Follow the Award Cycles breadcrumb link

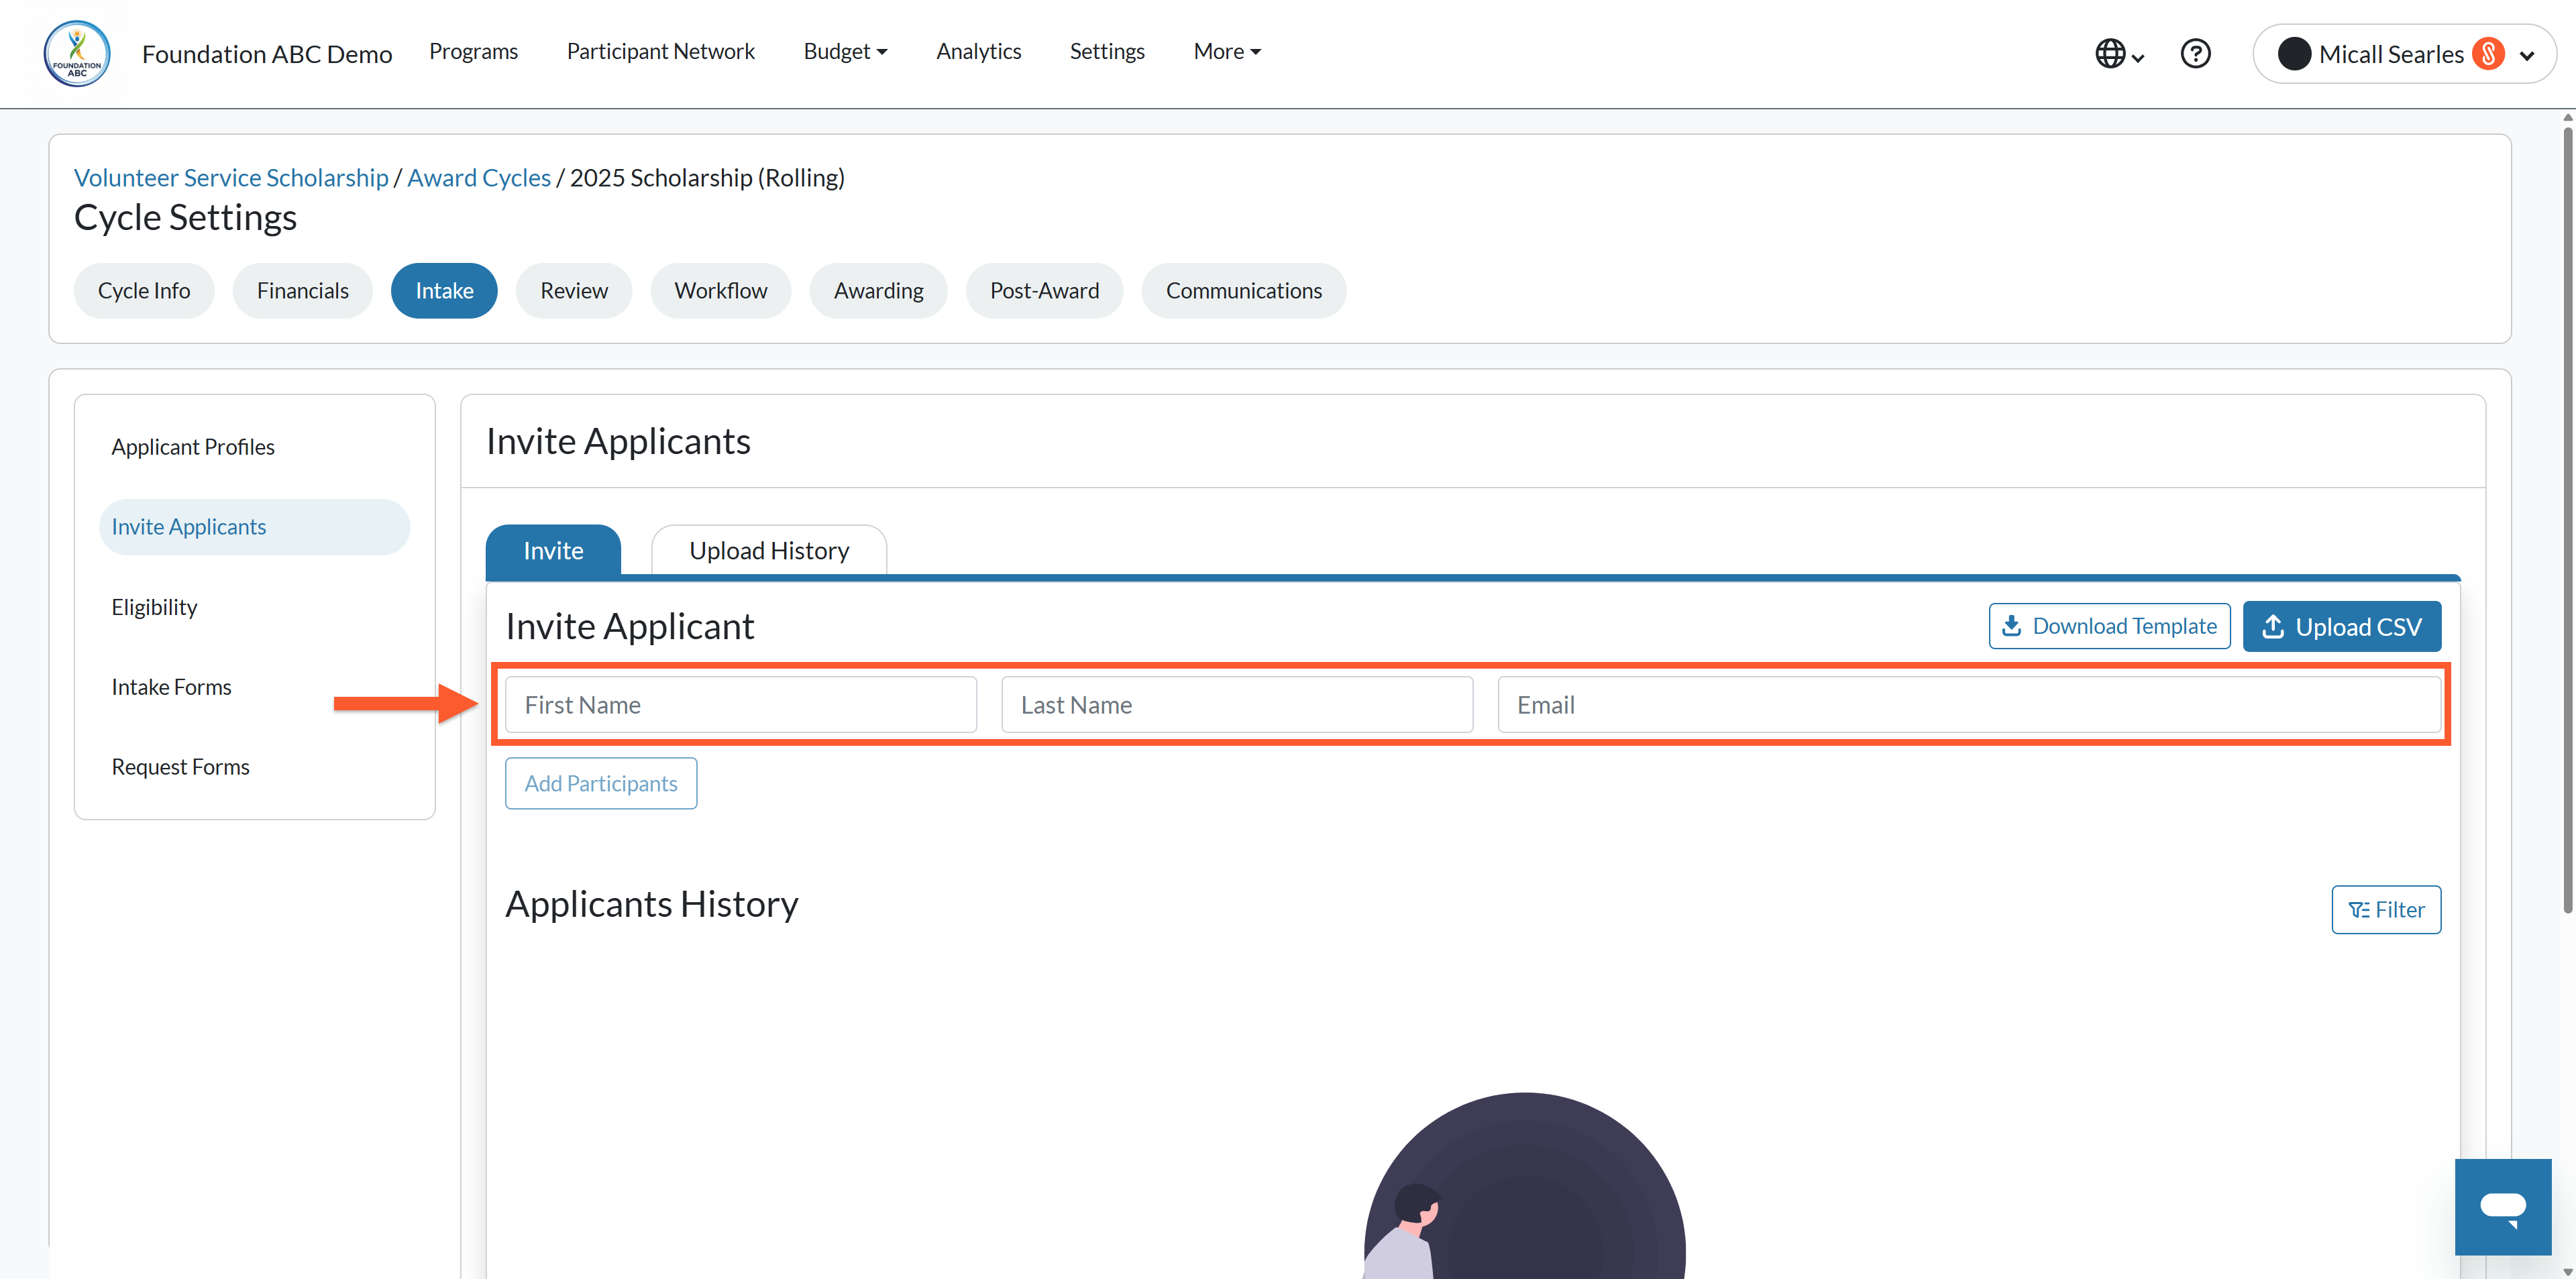point(479,177)
